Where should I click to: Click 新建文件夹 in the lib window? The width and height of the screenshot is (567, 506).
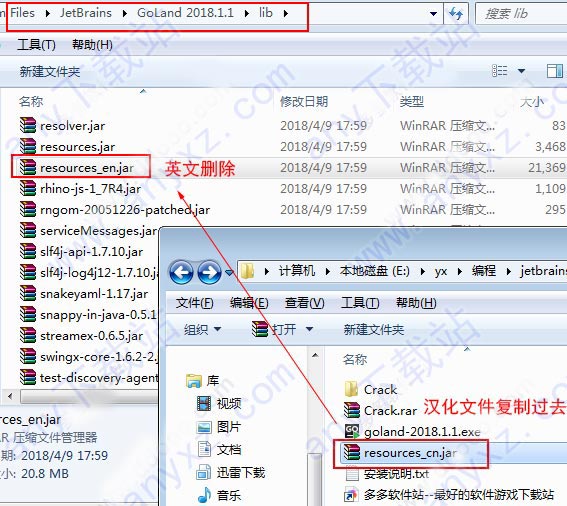click(x=50, y=72)
